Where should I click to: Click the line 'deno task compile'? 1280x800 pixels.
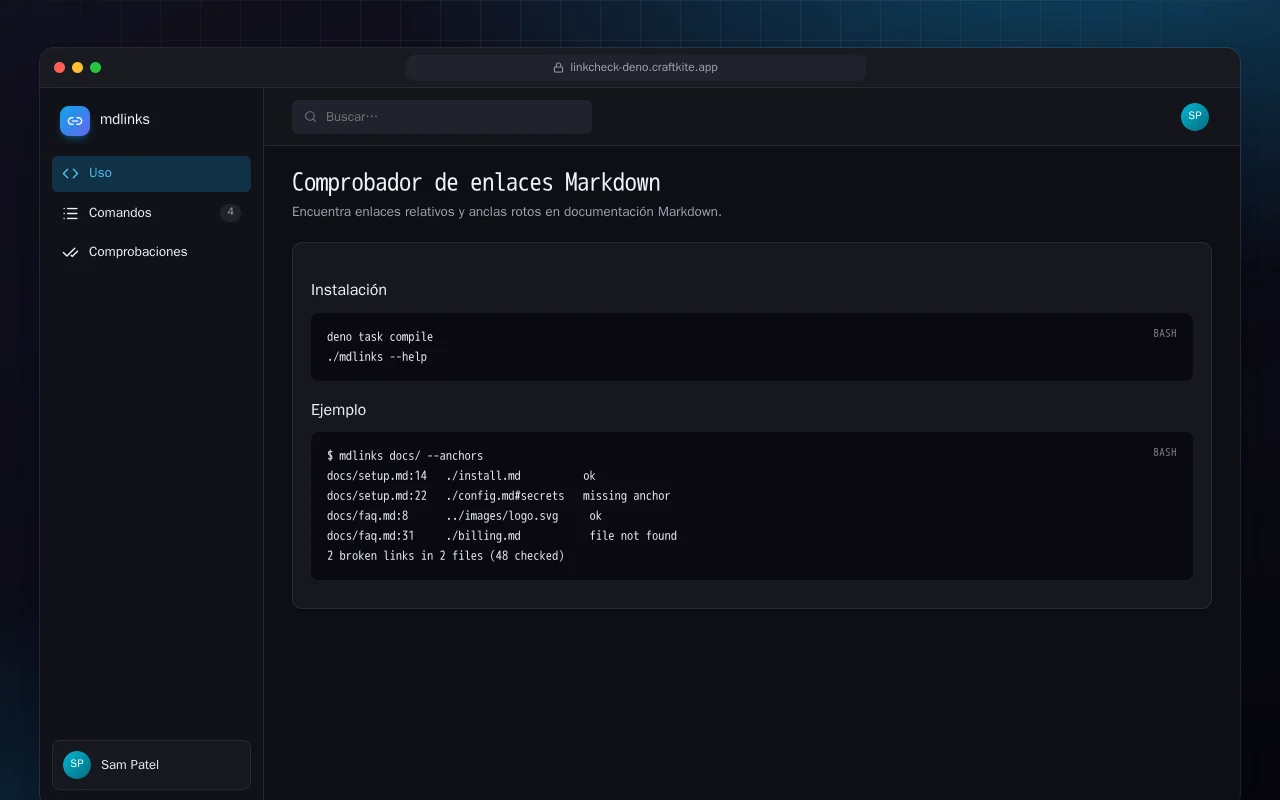coord(380,337)
